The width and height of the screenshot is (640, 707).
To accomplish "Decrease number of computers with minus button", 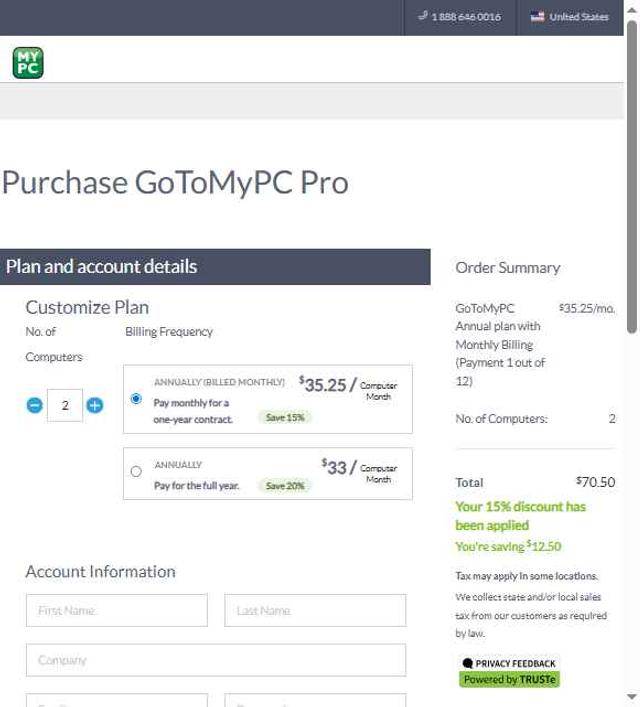I will [35, 405].
